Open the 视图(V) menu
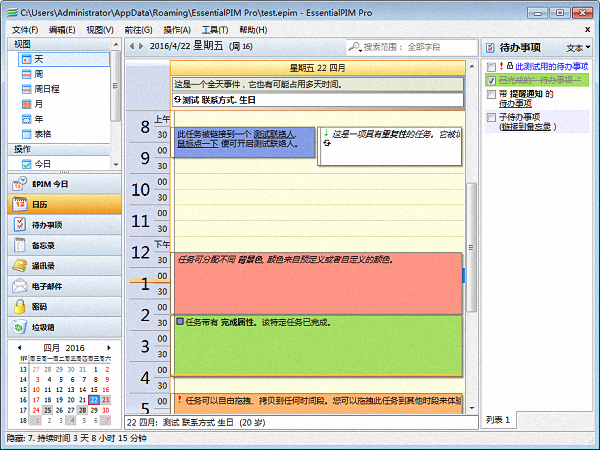 100,30
